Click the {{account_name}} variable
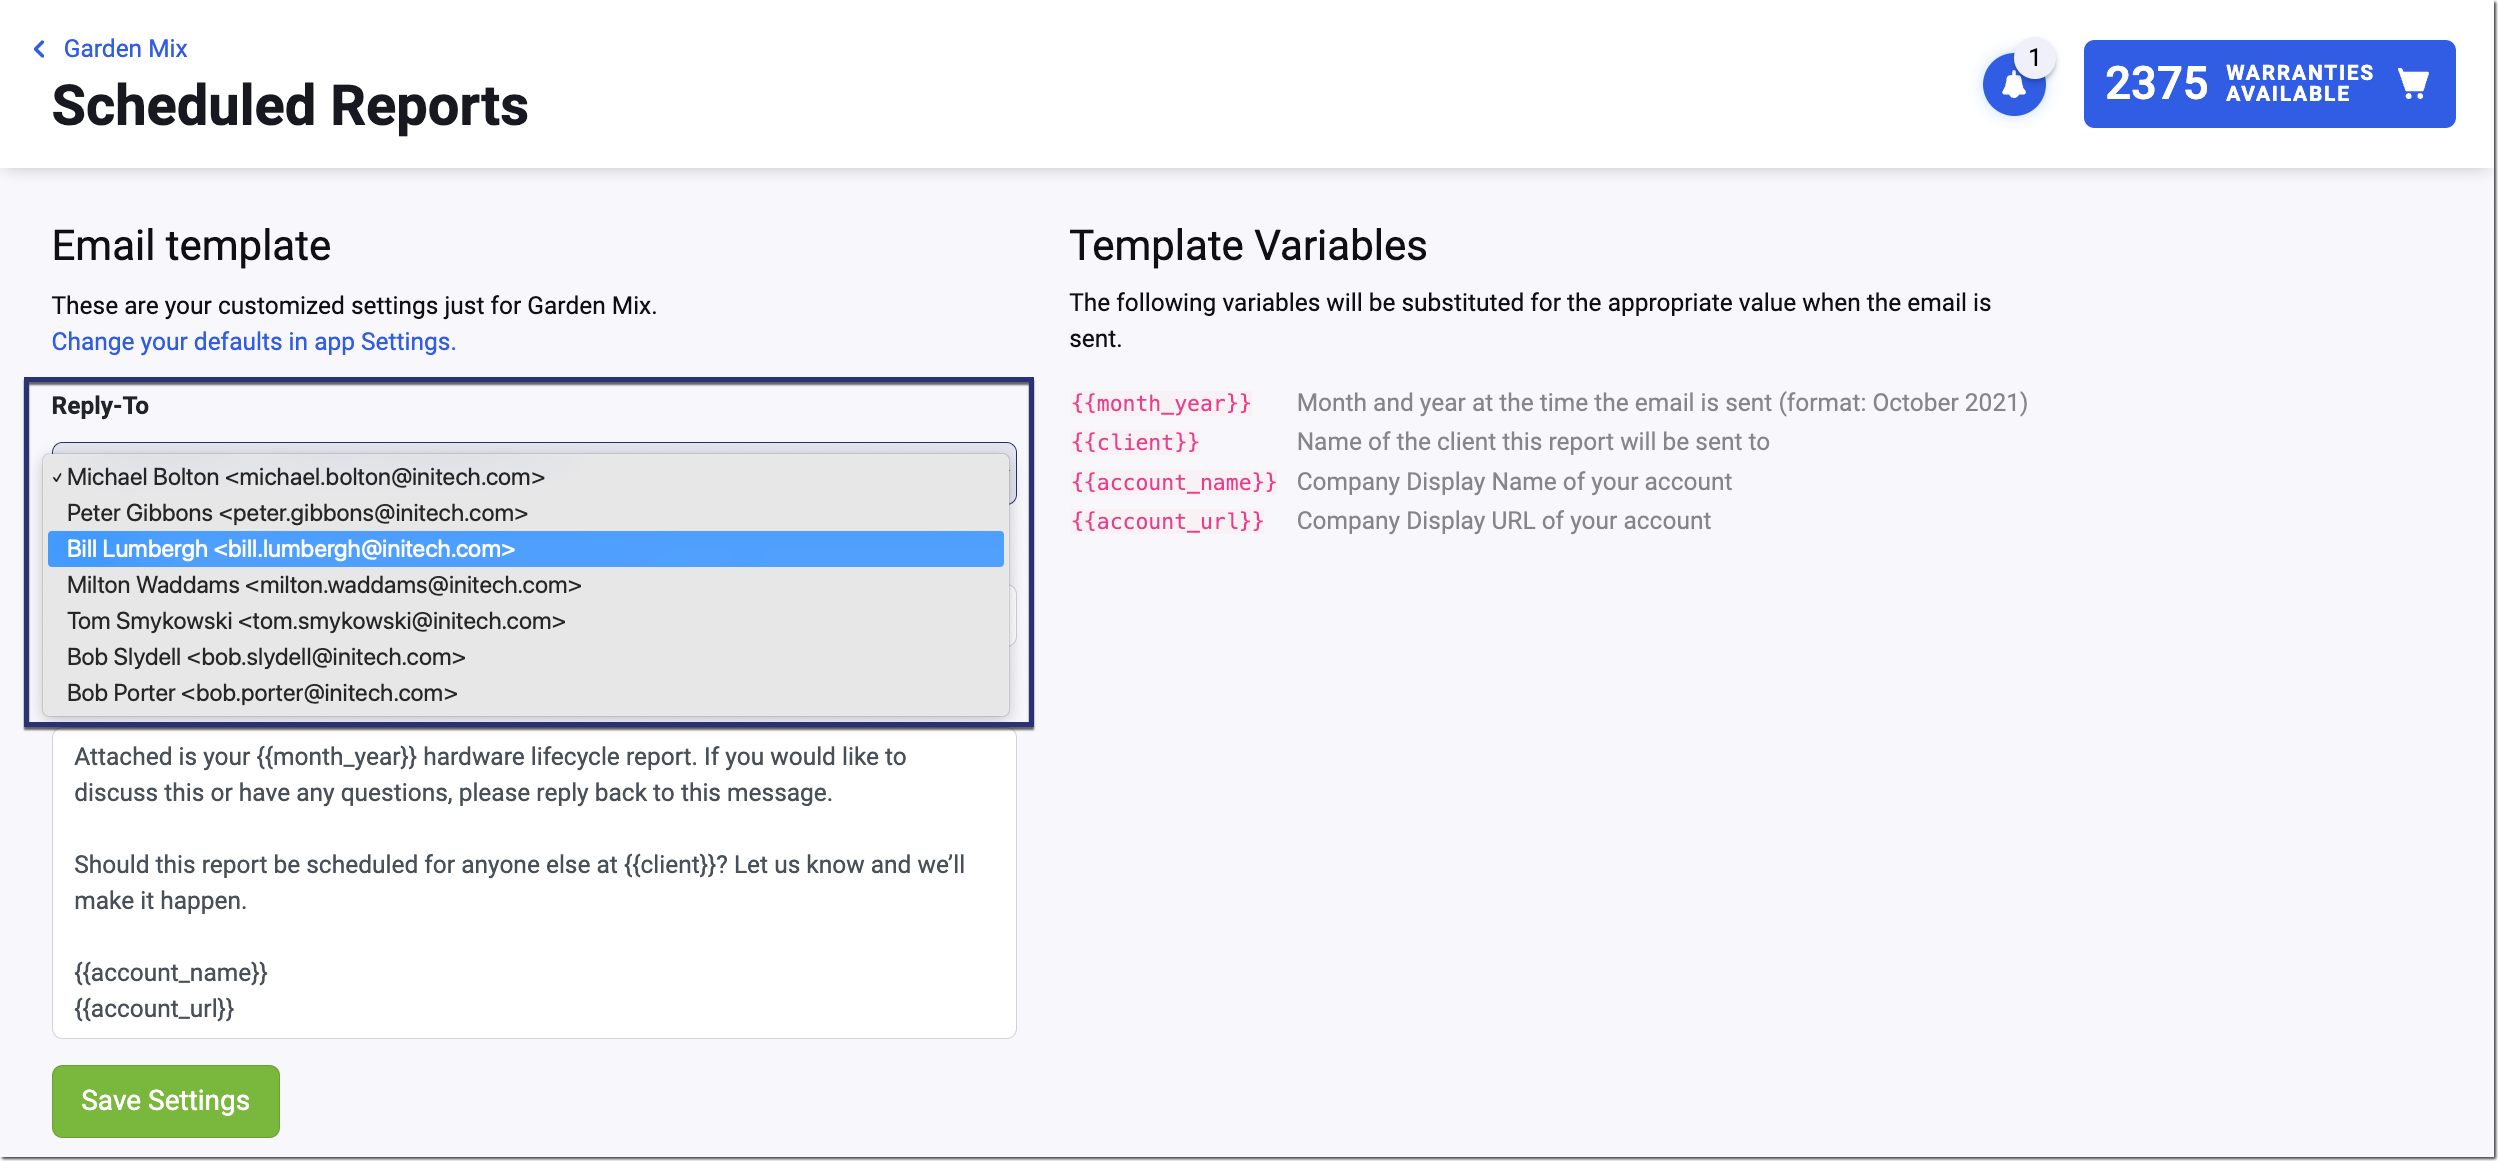Viewport: 2498px width, 1161px height. point(1174,482)
